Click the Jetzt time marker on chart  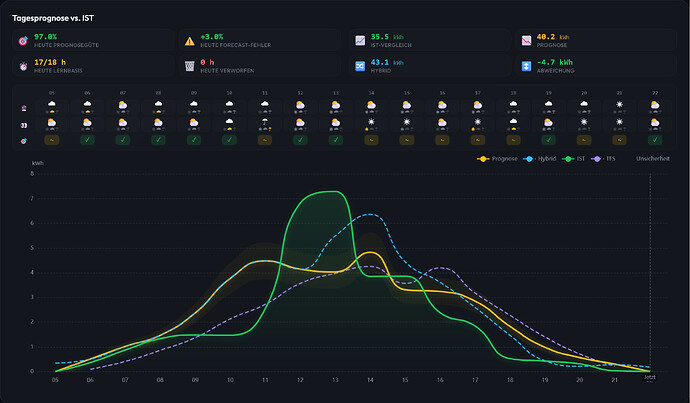(x=650, y=377)
